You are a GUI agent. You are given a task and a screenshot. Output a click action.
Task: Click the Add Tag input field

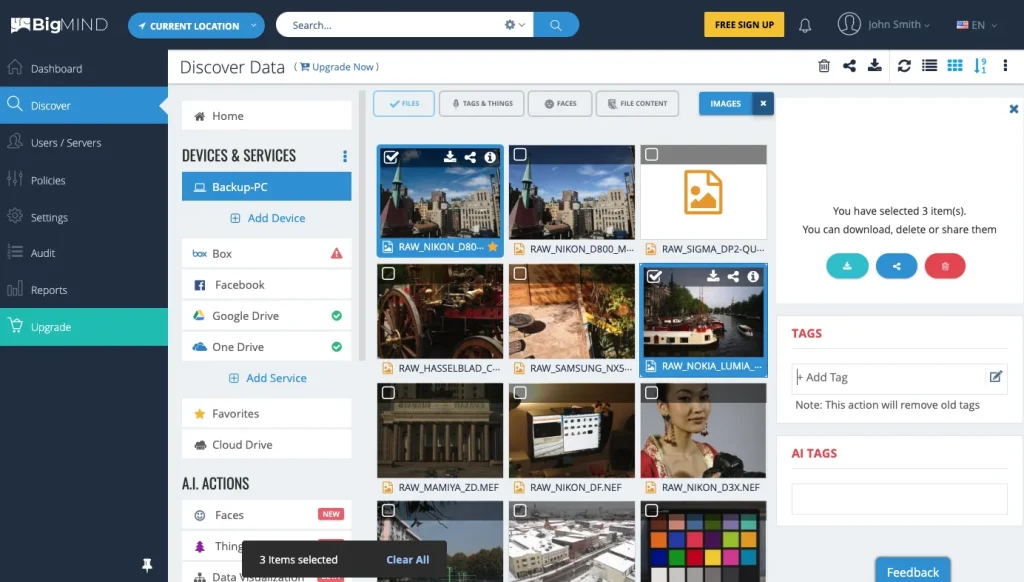[x=890, y=377]
